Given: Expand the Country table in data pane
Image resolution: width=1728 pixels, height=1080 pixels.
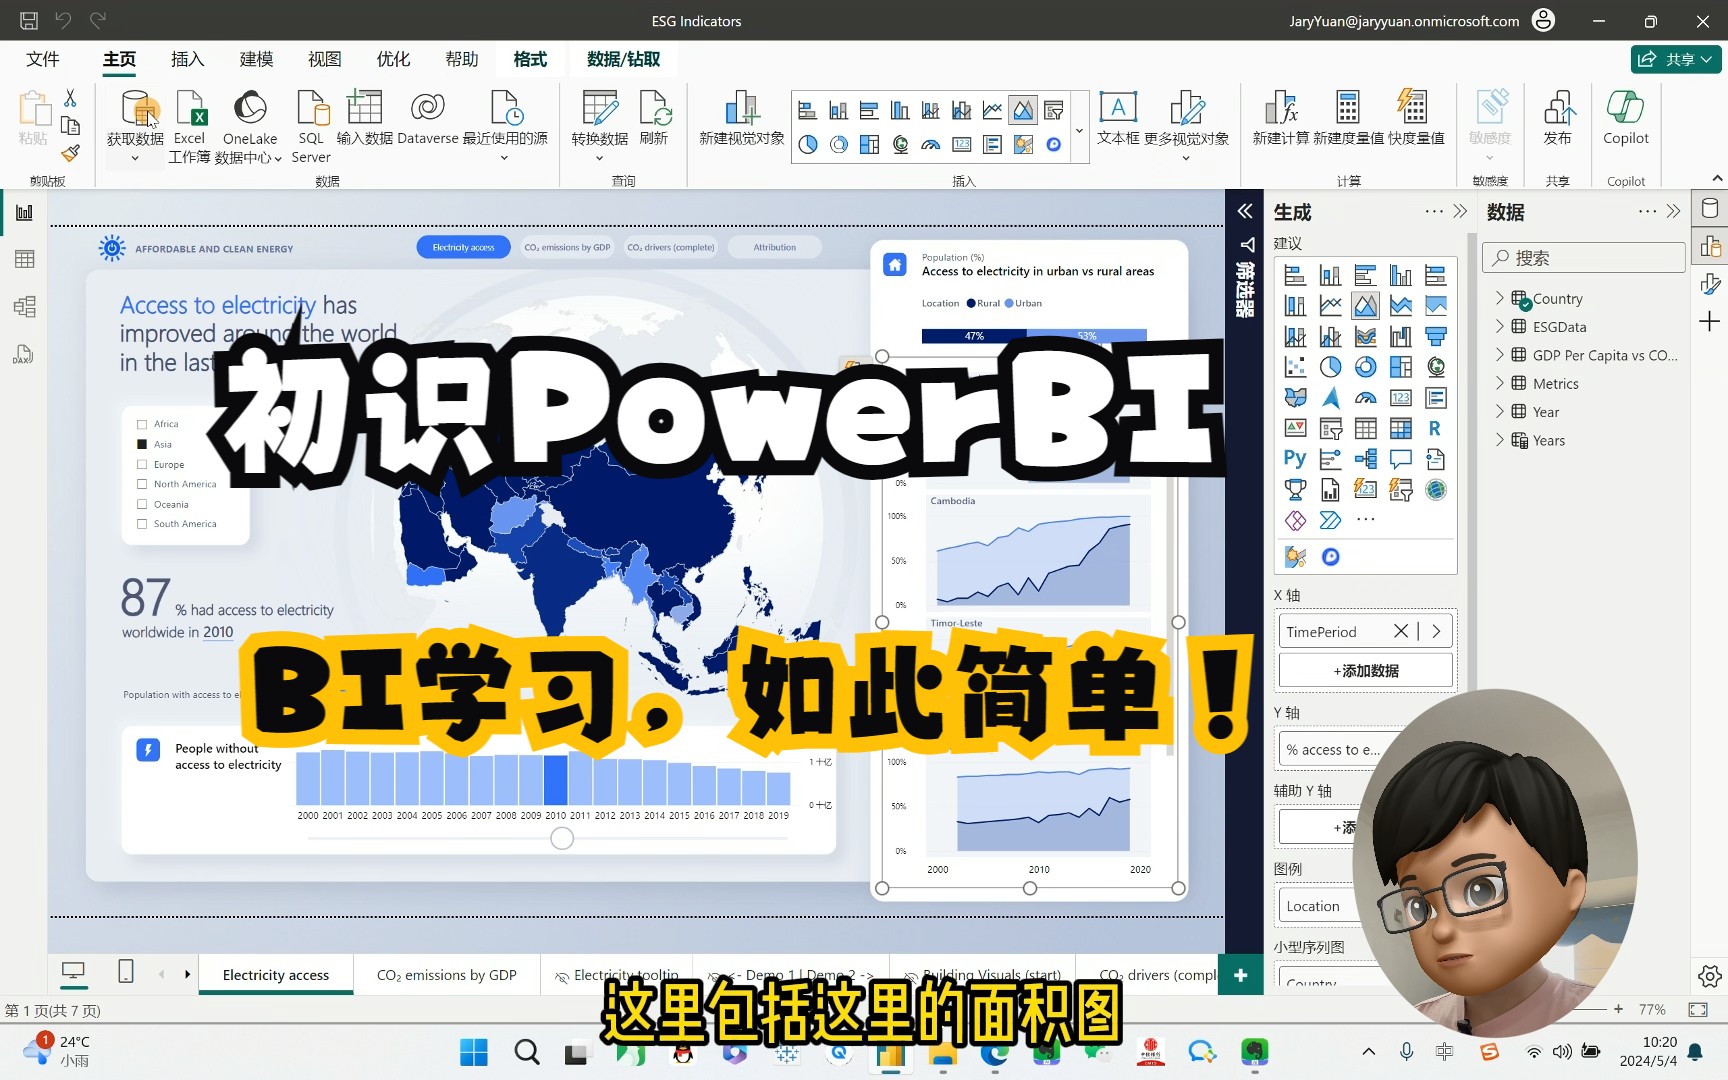Looking at the screenshot, I should pyautogui.click(x=1499, y=298).
